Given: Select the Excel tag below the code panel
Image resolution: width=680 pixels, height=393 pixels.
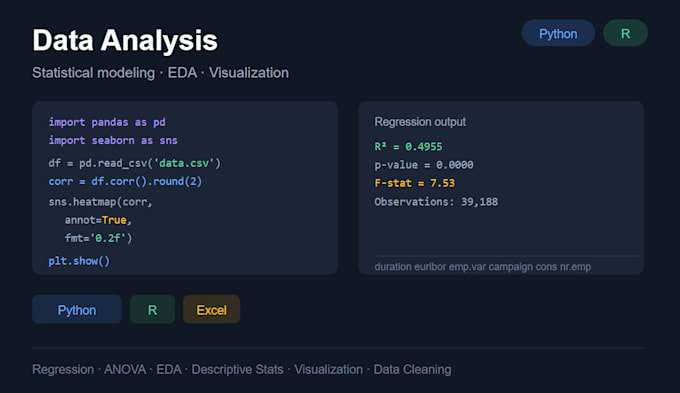Looking at the screenshot, I should (x=211, y=310).
